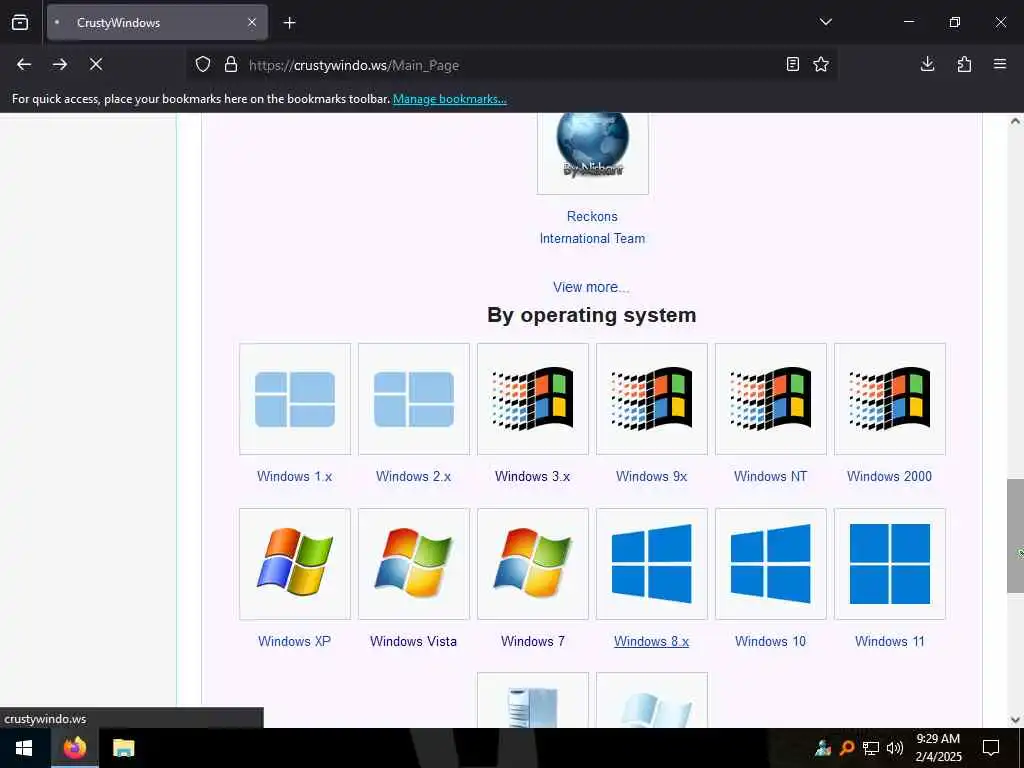Click the scrollbar up arrow

(x=1015, y=121)
